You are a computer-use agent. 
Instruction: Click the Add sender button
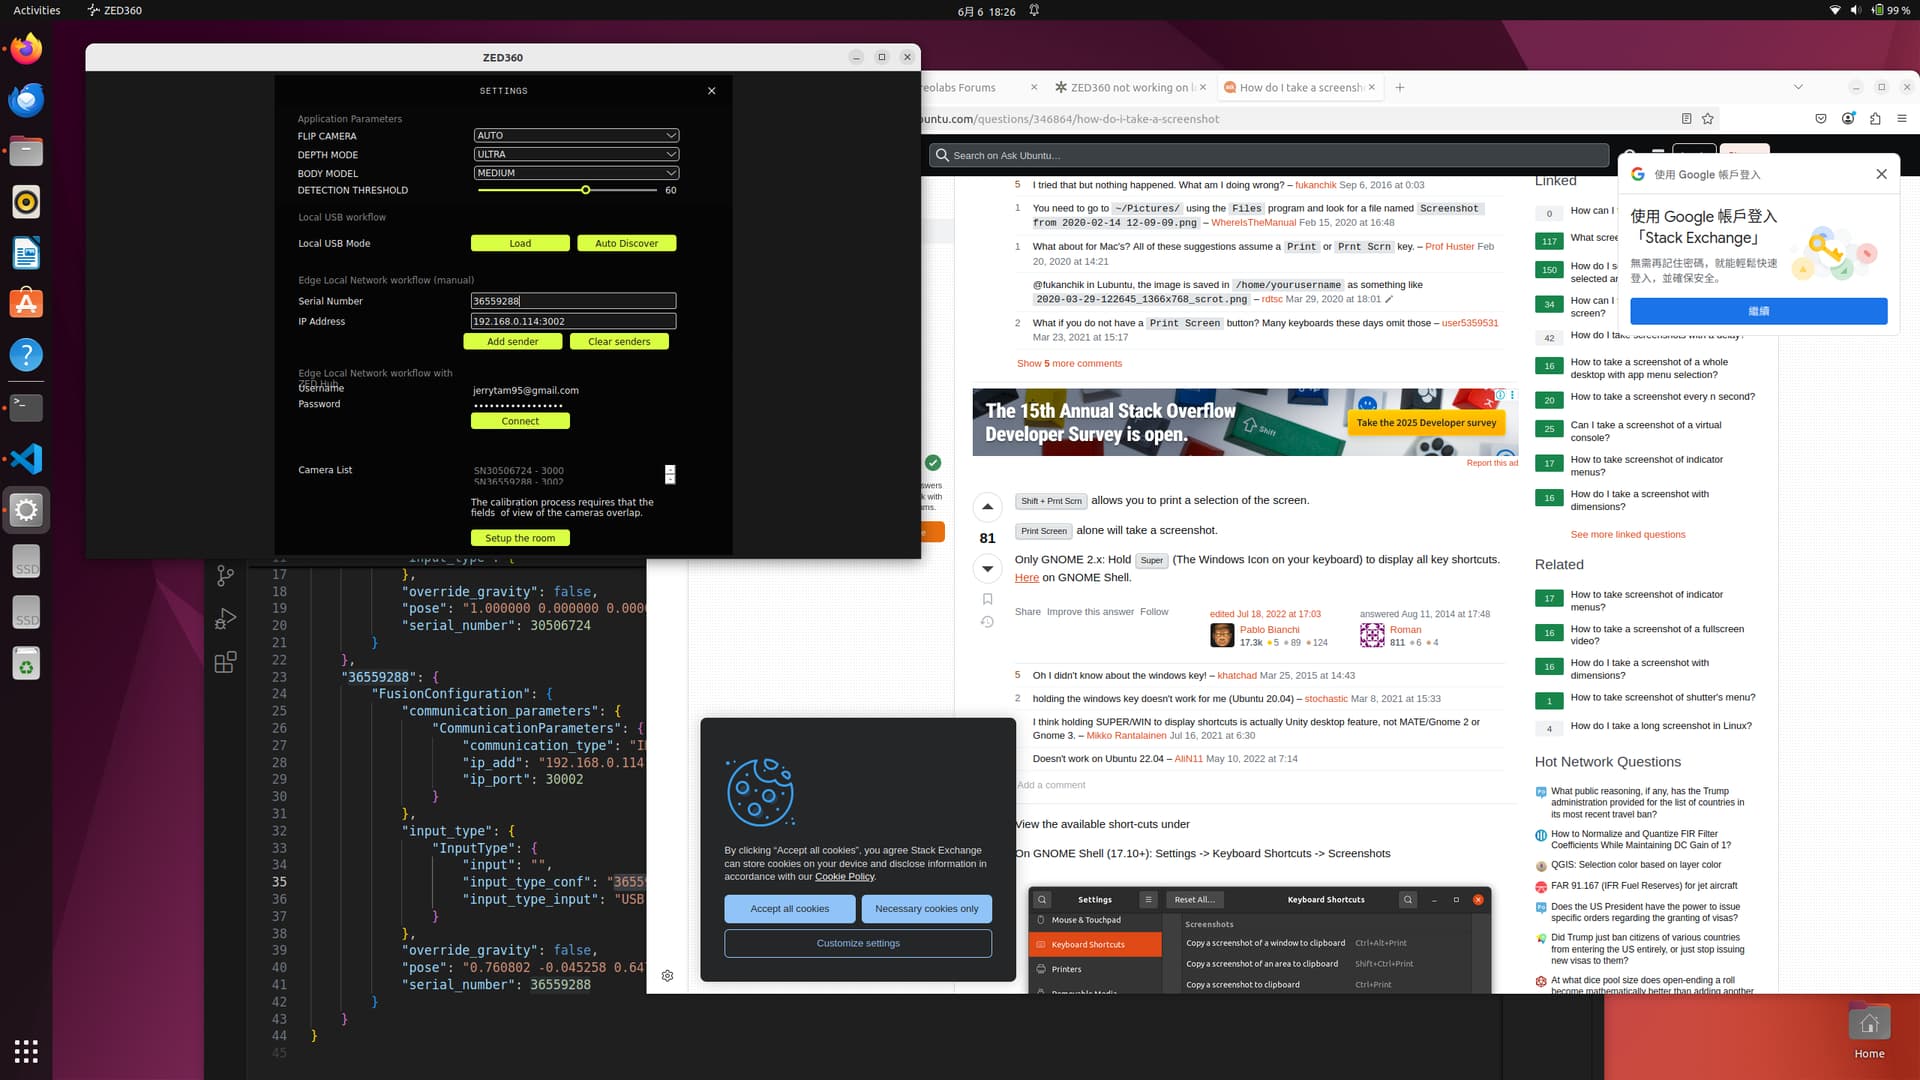coord(512,342)
